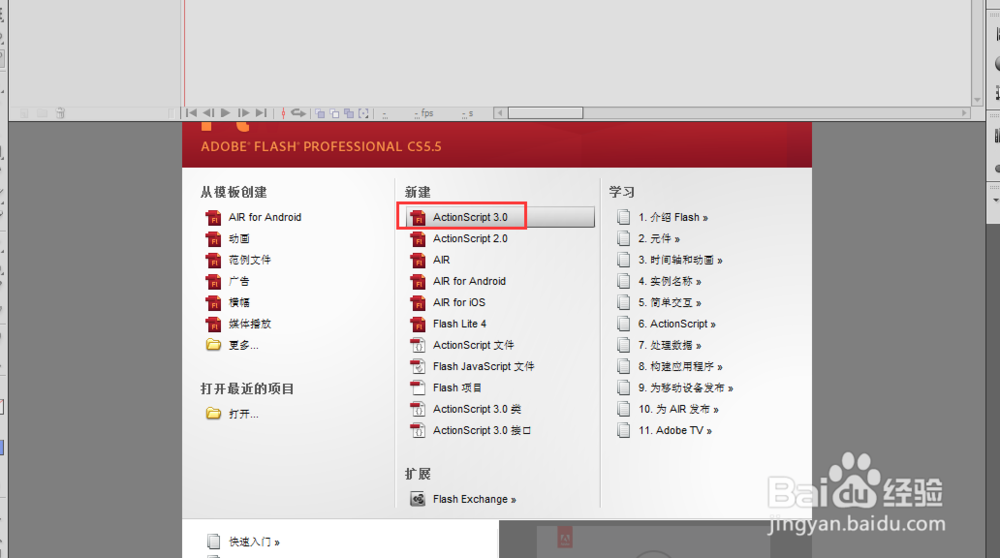Click the new layer icon
Screen dimensions: 1000x558
coord(24,113)
